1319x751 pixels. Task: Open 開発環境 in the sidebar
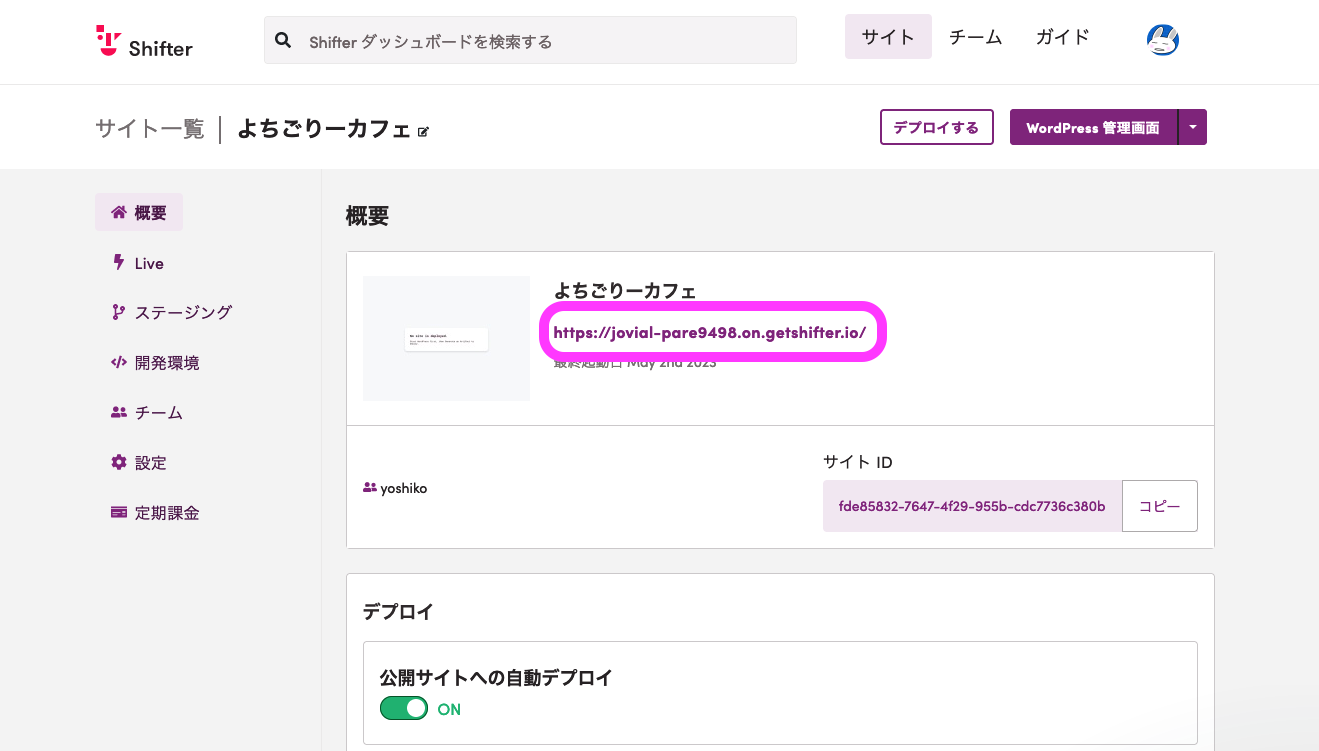(155, 362)
